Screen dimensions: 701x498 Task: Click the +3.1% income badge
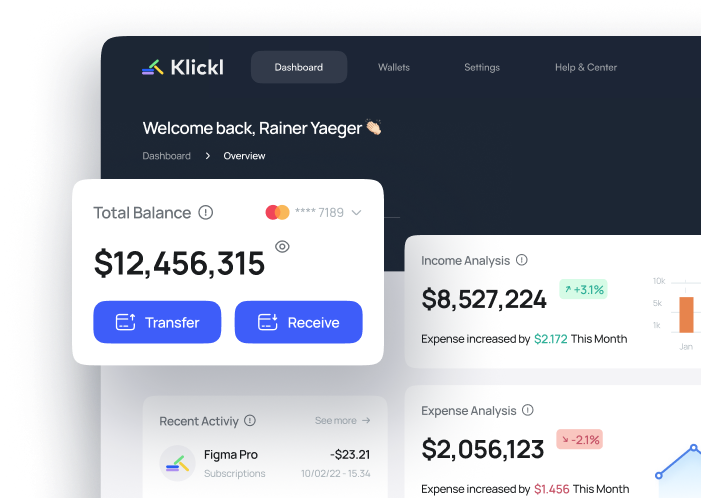(583, 290)
